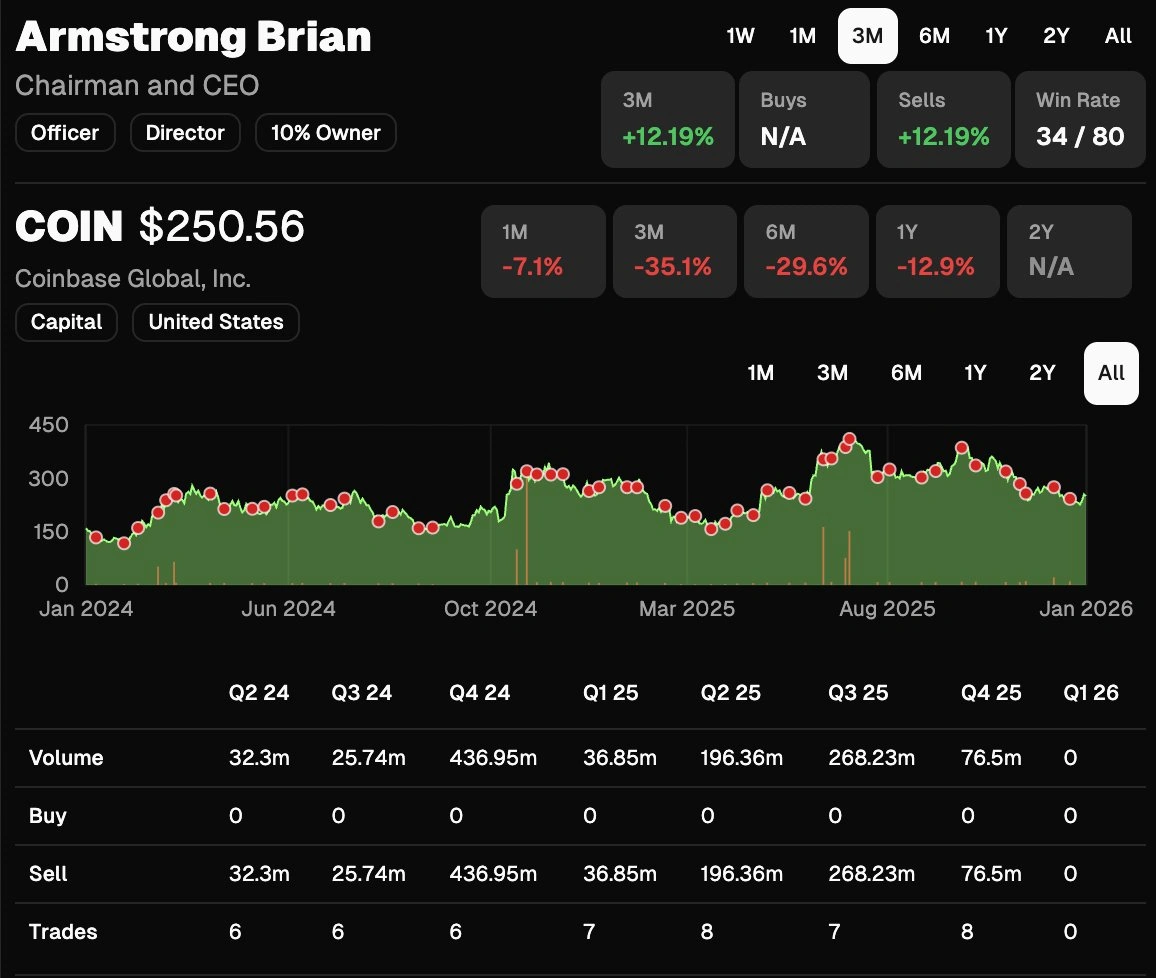1156x978 pixels.
Task: Select the All timeframe in the top selector
Action: [x=1118, y=36]
